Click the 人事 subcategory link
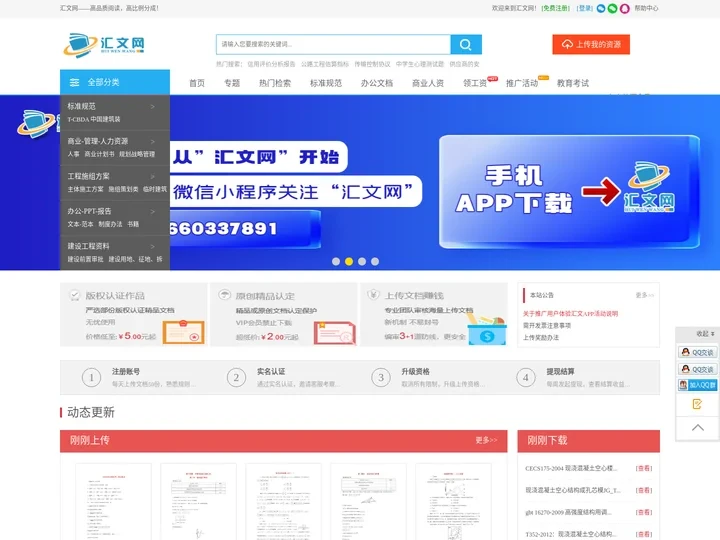The image size is (720, 540). 73,154
